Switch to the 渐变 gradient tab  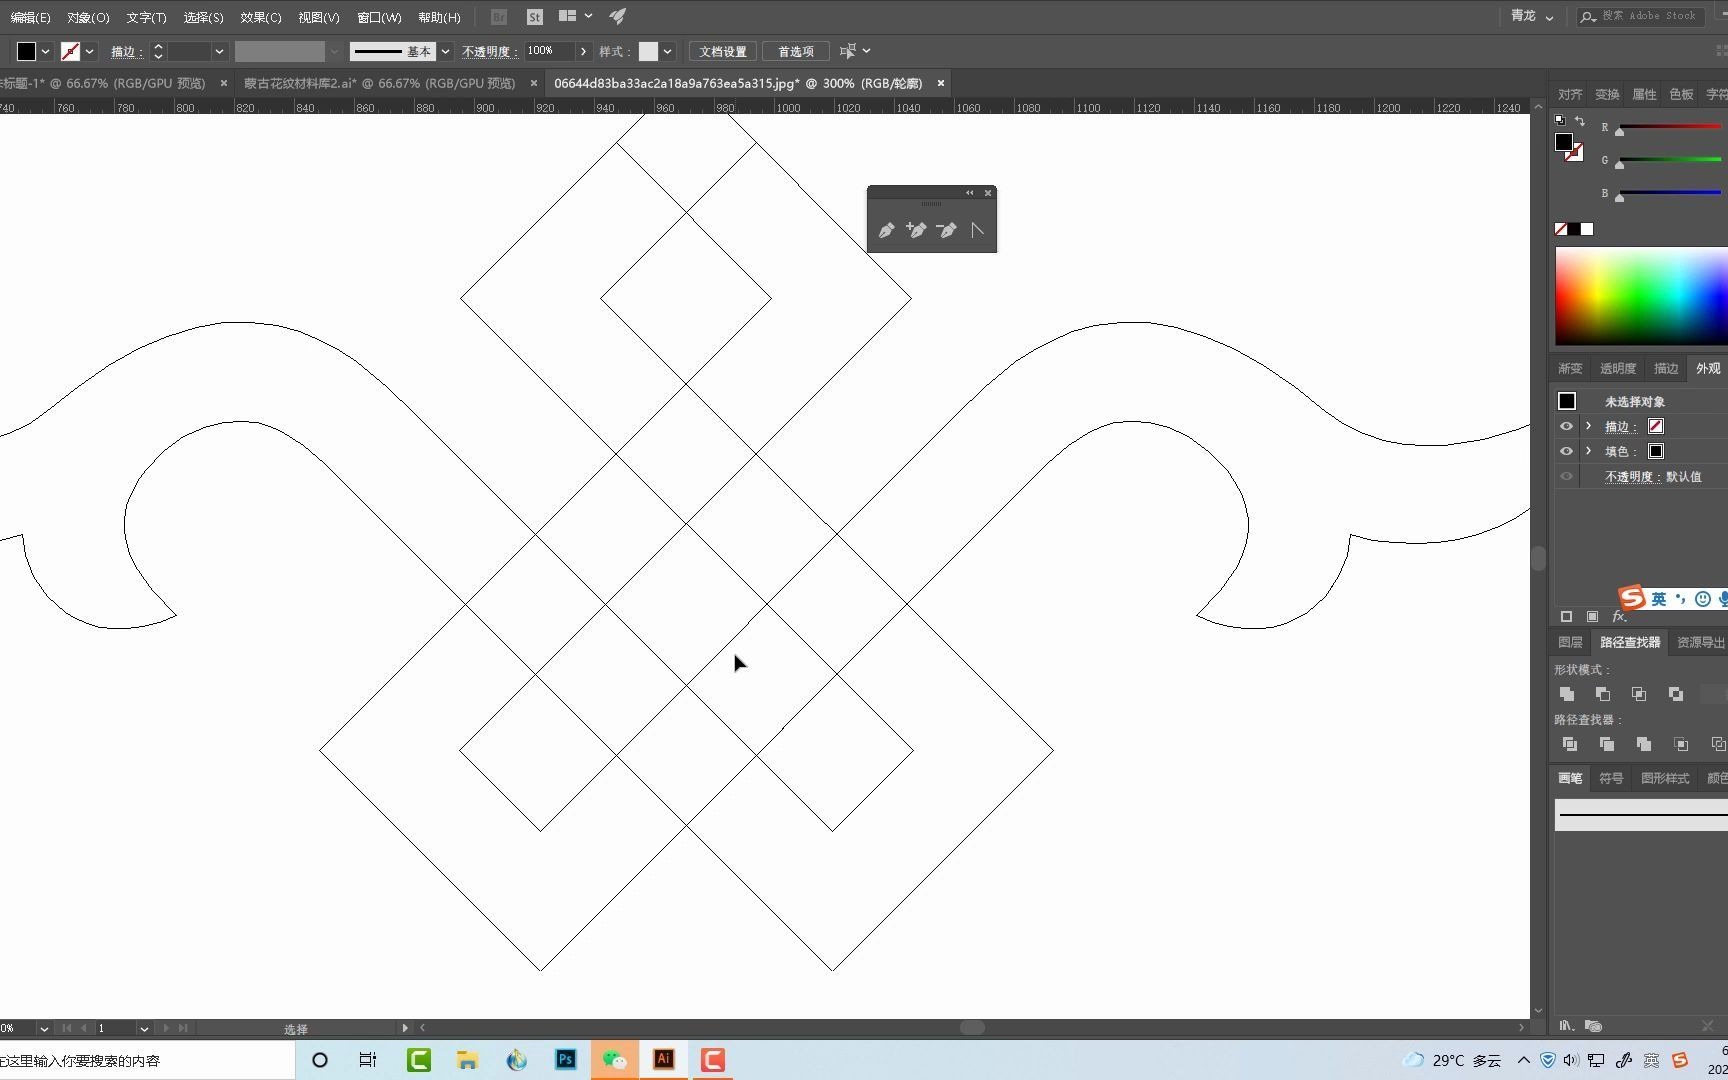click(x=1570, y=368)
